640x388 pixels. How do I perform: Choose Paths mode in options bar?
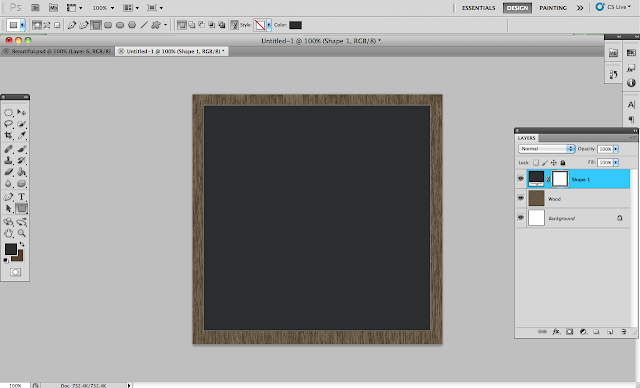(47, 25)
